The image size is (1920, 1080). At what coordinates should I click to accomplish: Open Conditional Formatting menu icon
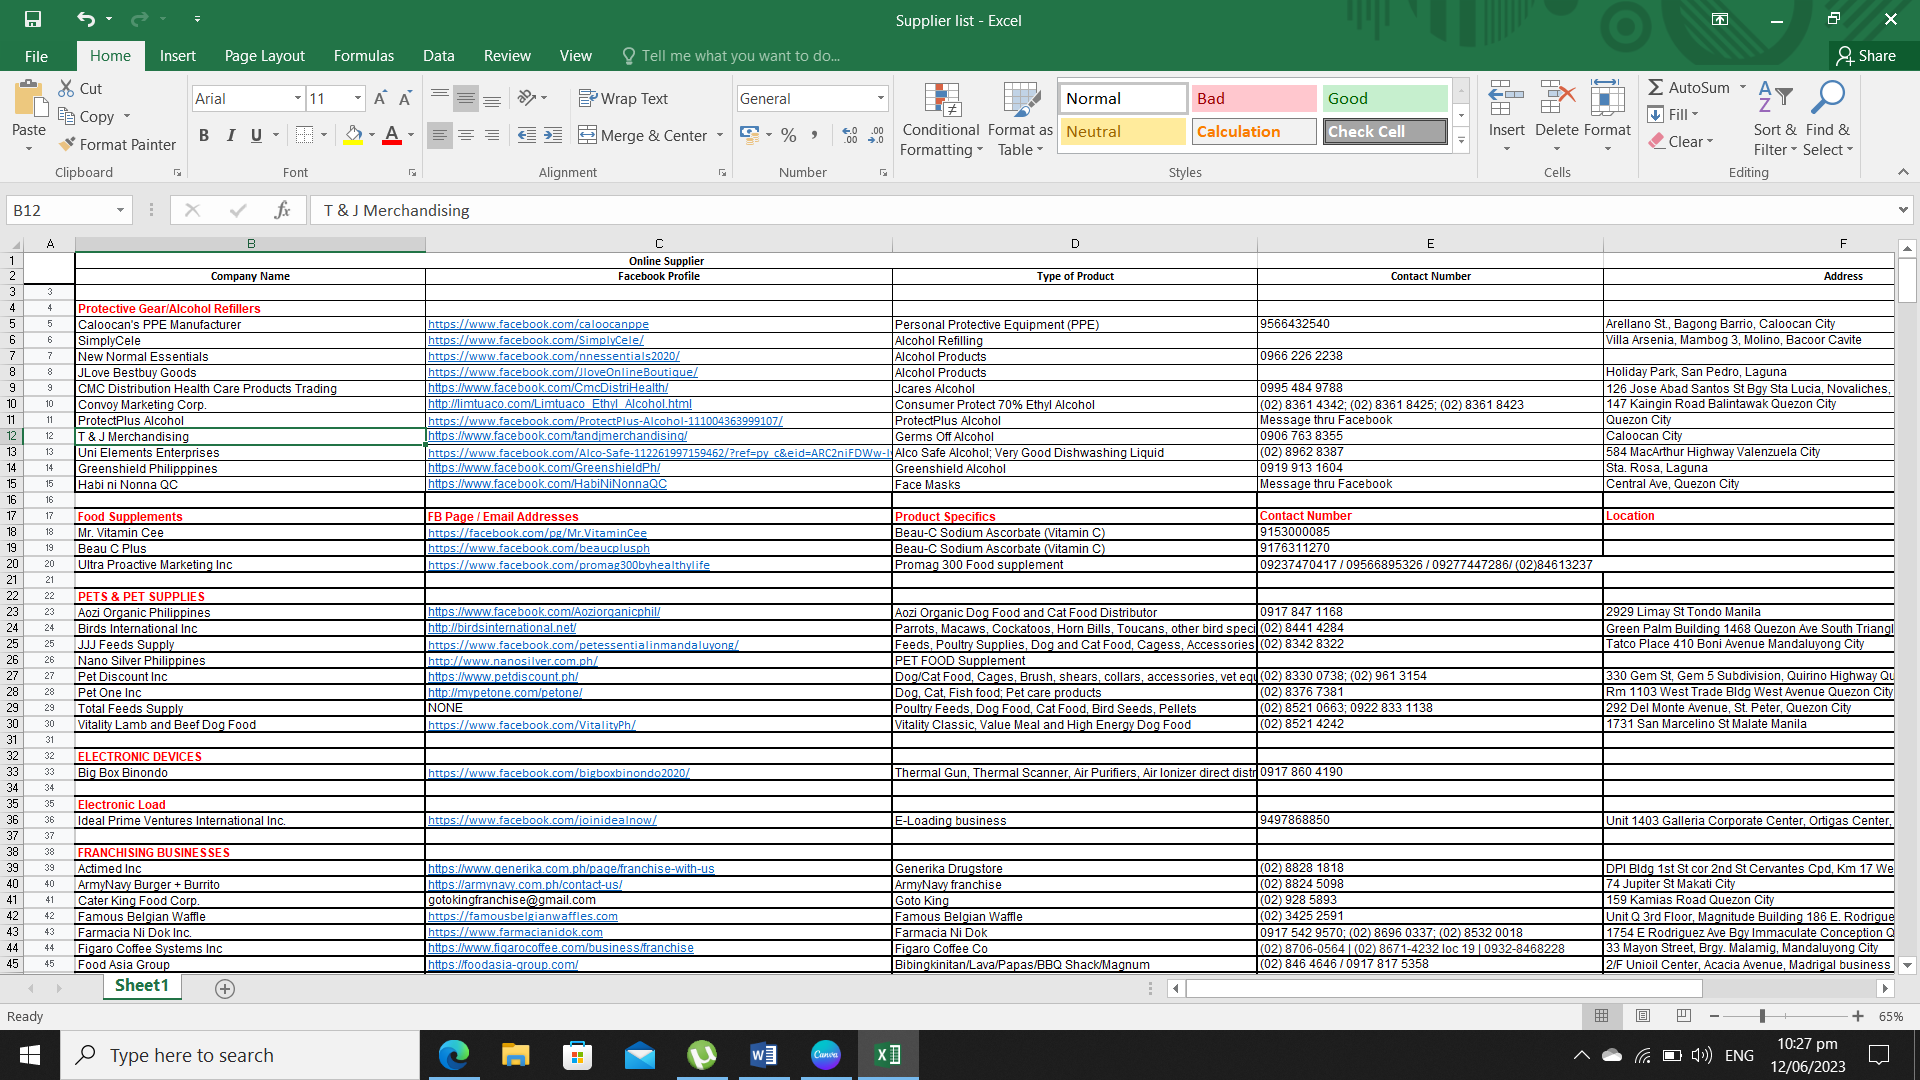(x=941, y=100)
